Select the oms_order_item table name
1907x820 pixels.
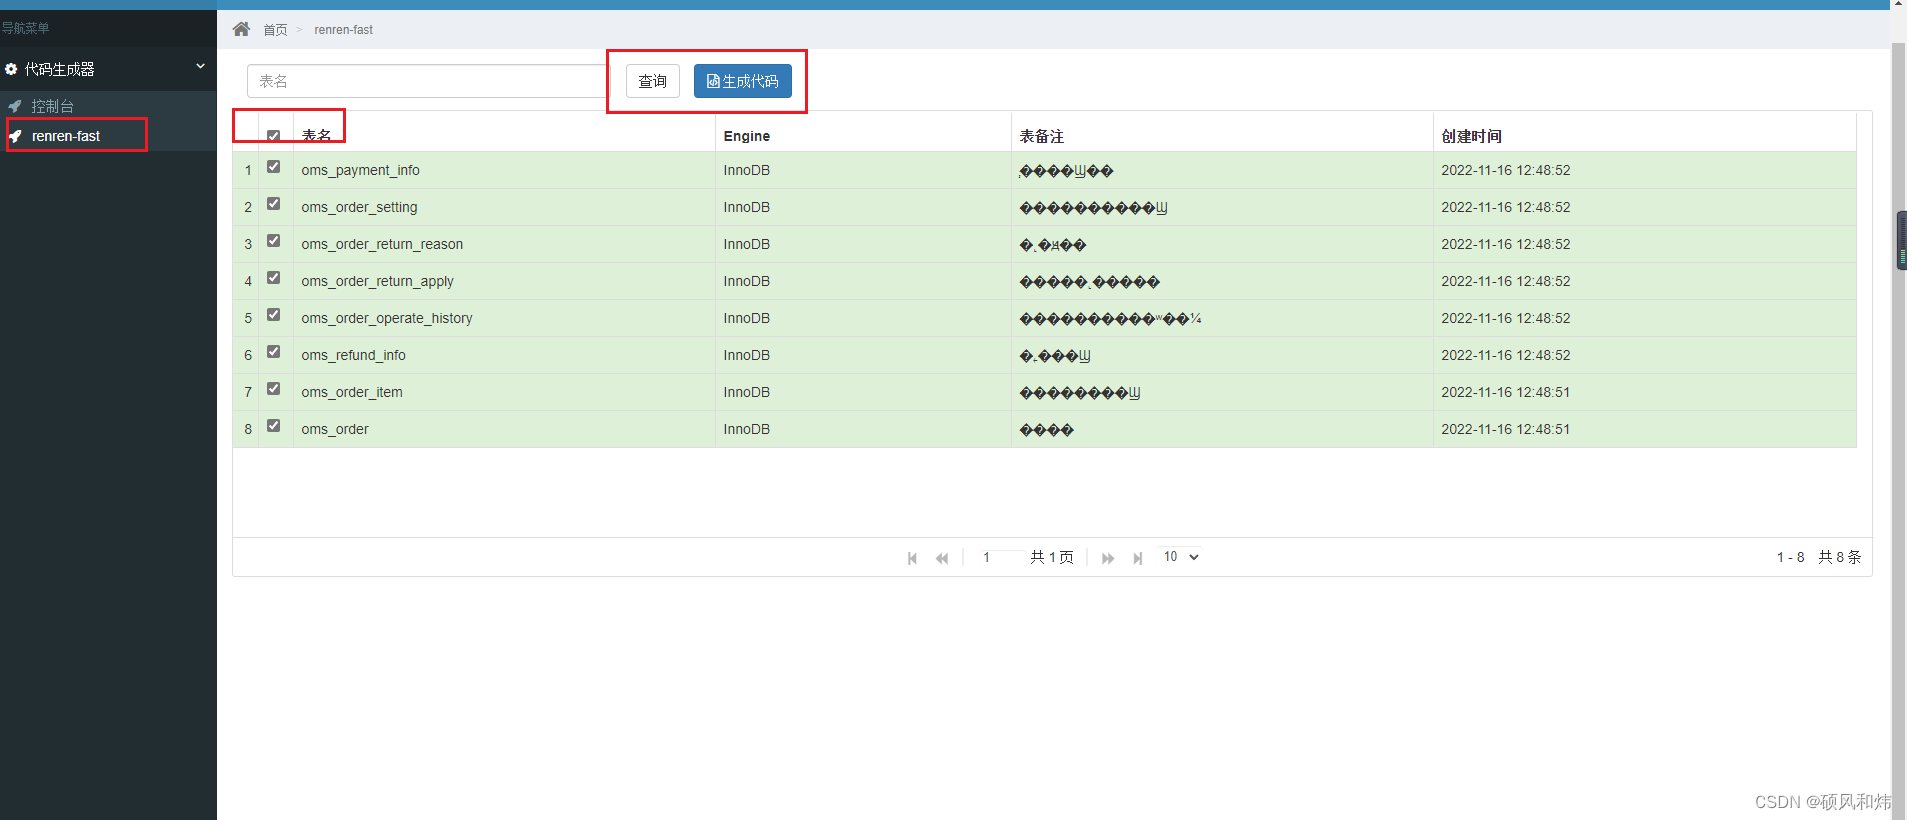352,392
